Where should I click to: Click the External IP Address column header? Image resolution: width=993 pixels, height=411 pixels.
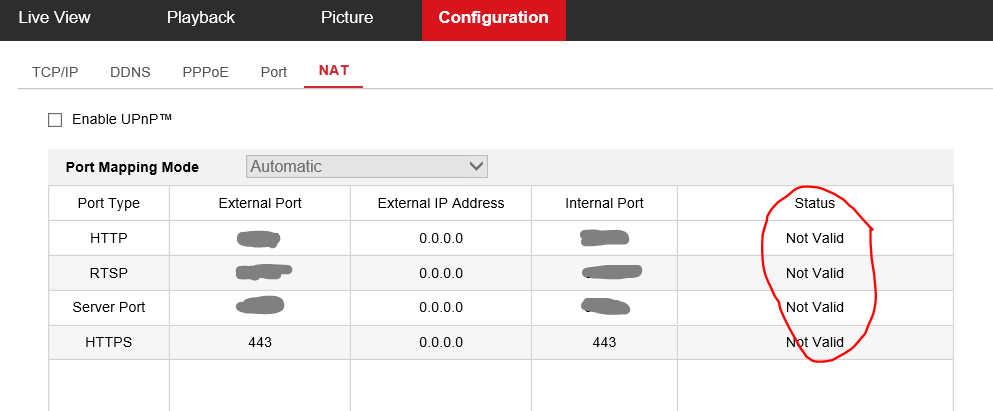(x=441, y=203)
